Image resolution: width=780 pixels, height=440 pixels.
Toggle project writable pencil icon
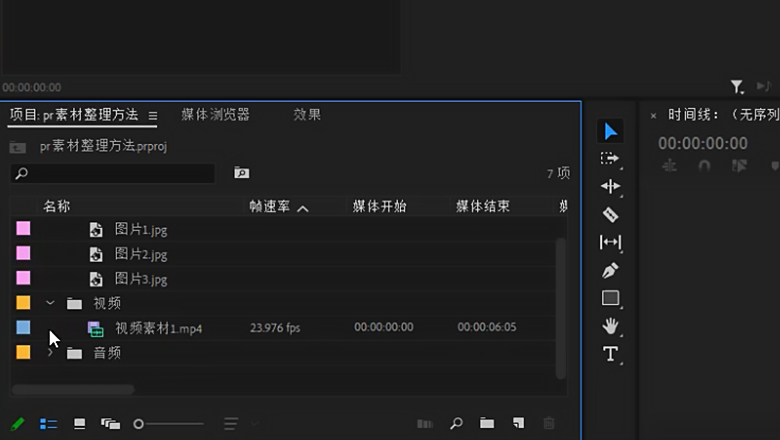coord(17,424)
